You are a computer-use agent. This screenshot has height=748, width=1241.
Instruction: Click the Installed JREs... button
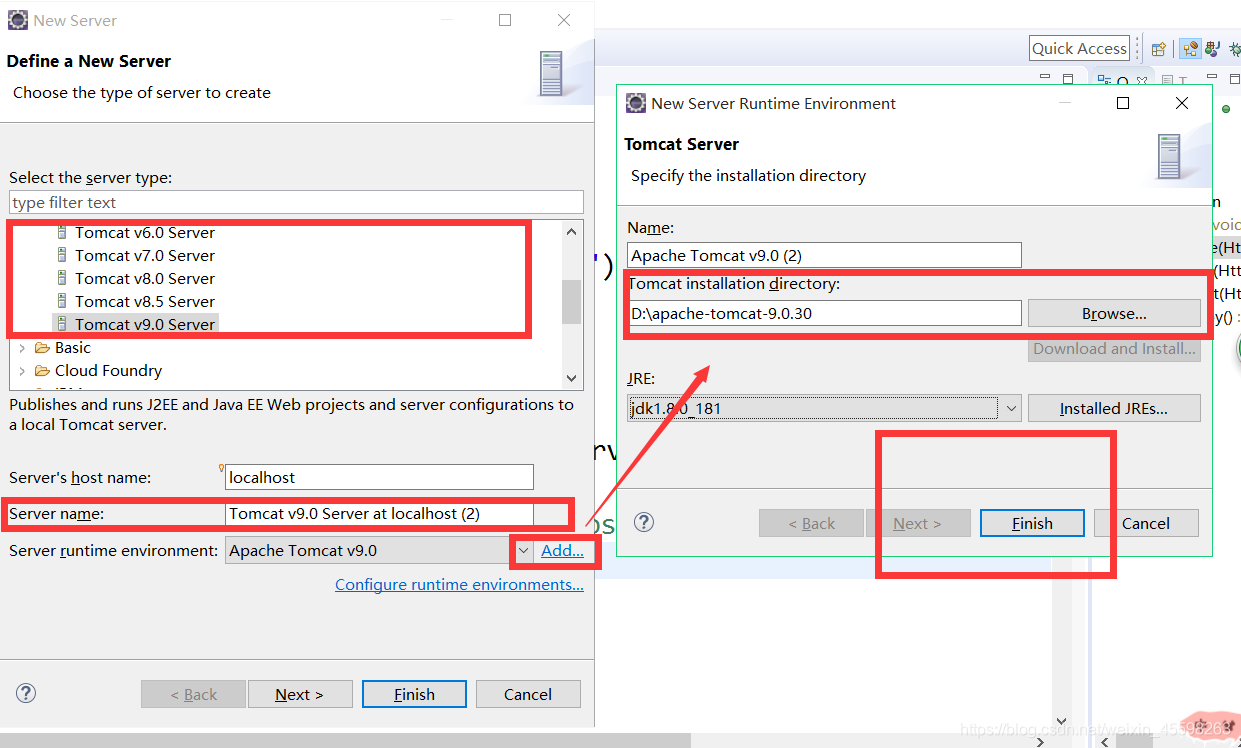click(1114, 408)
